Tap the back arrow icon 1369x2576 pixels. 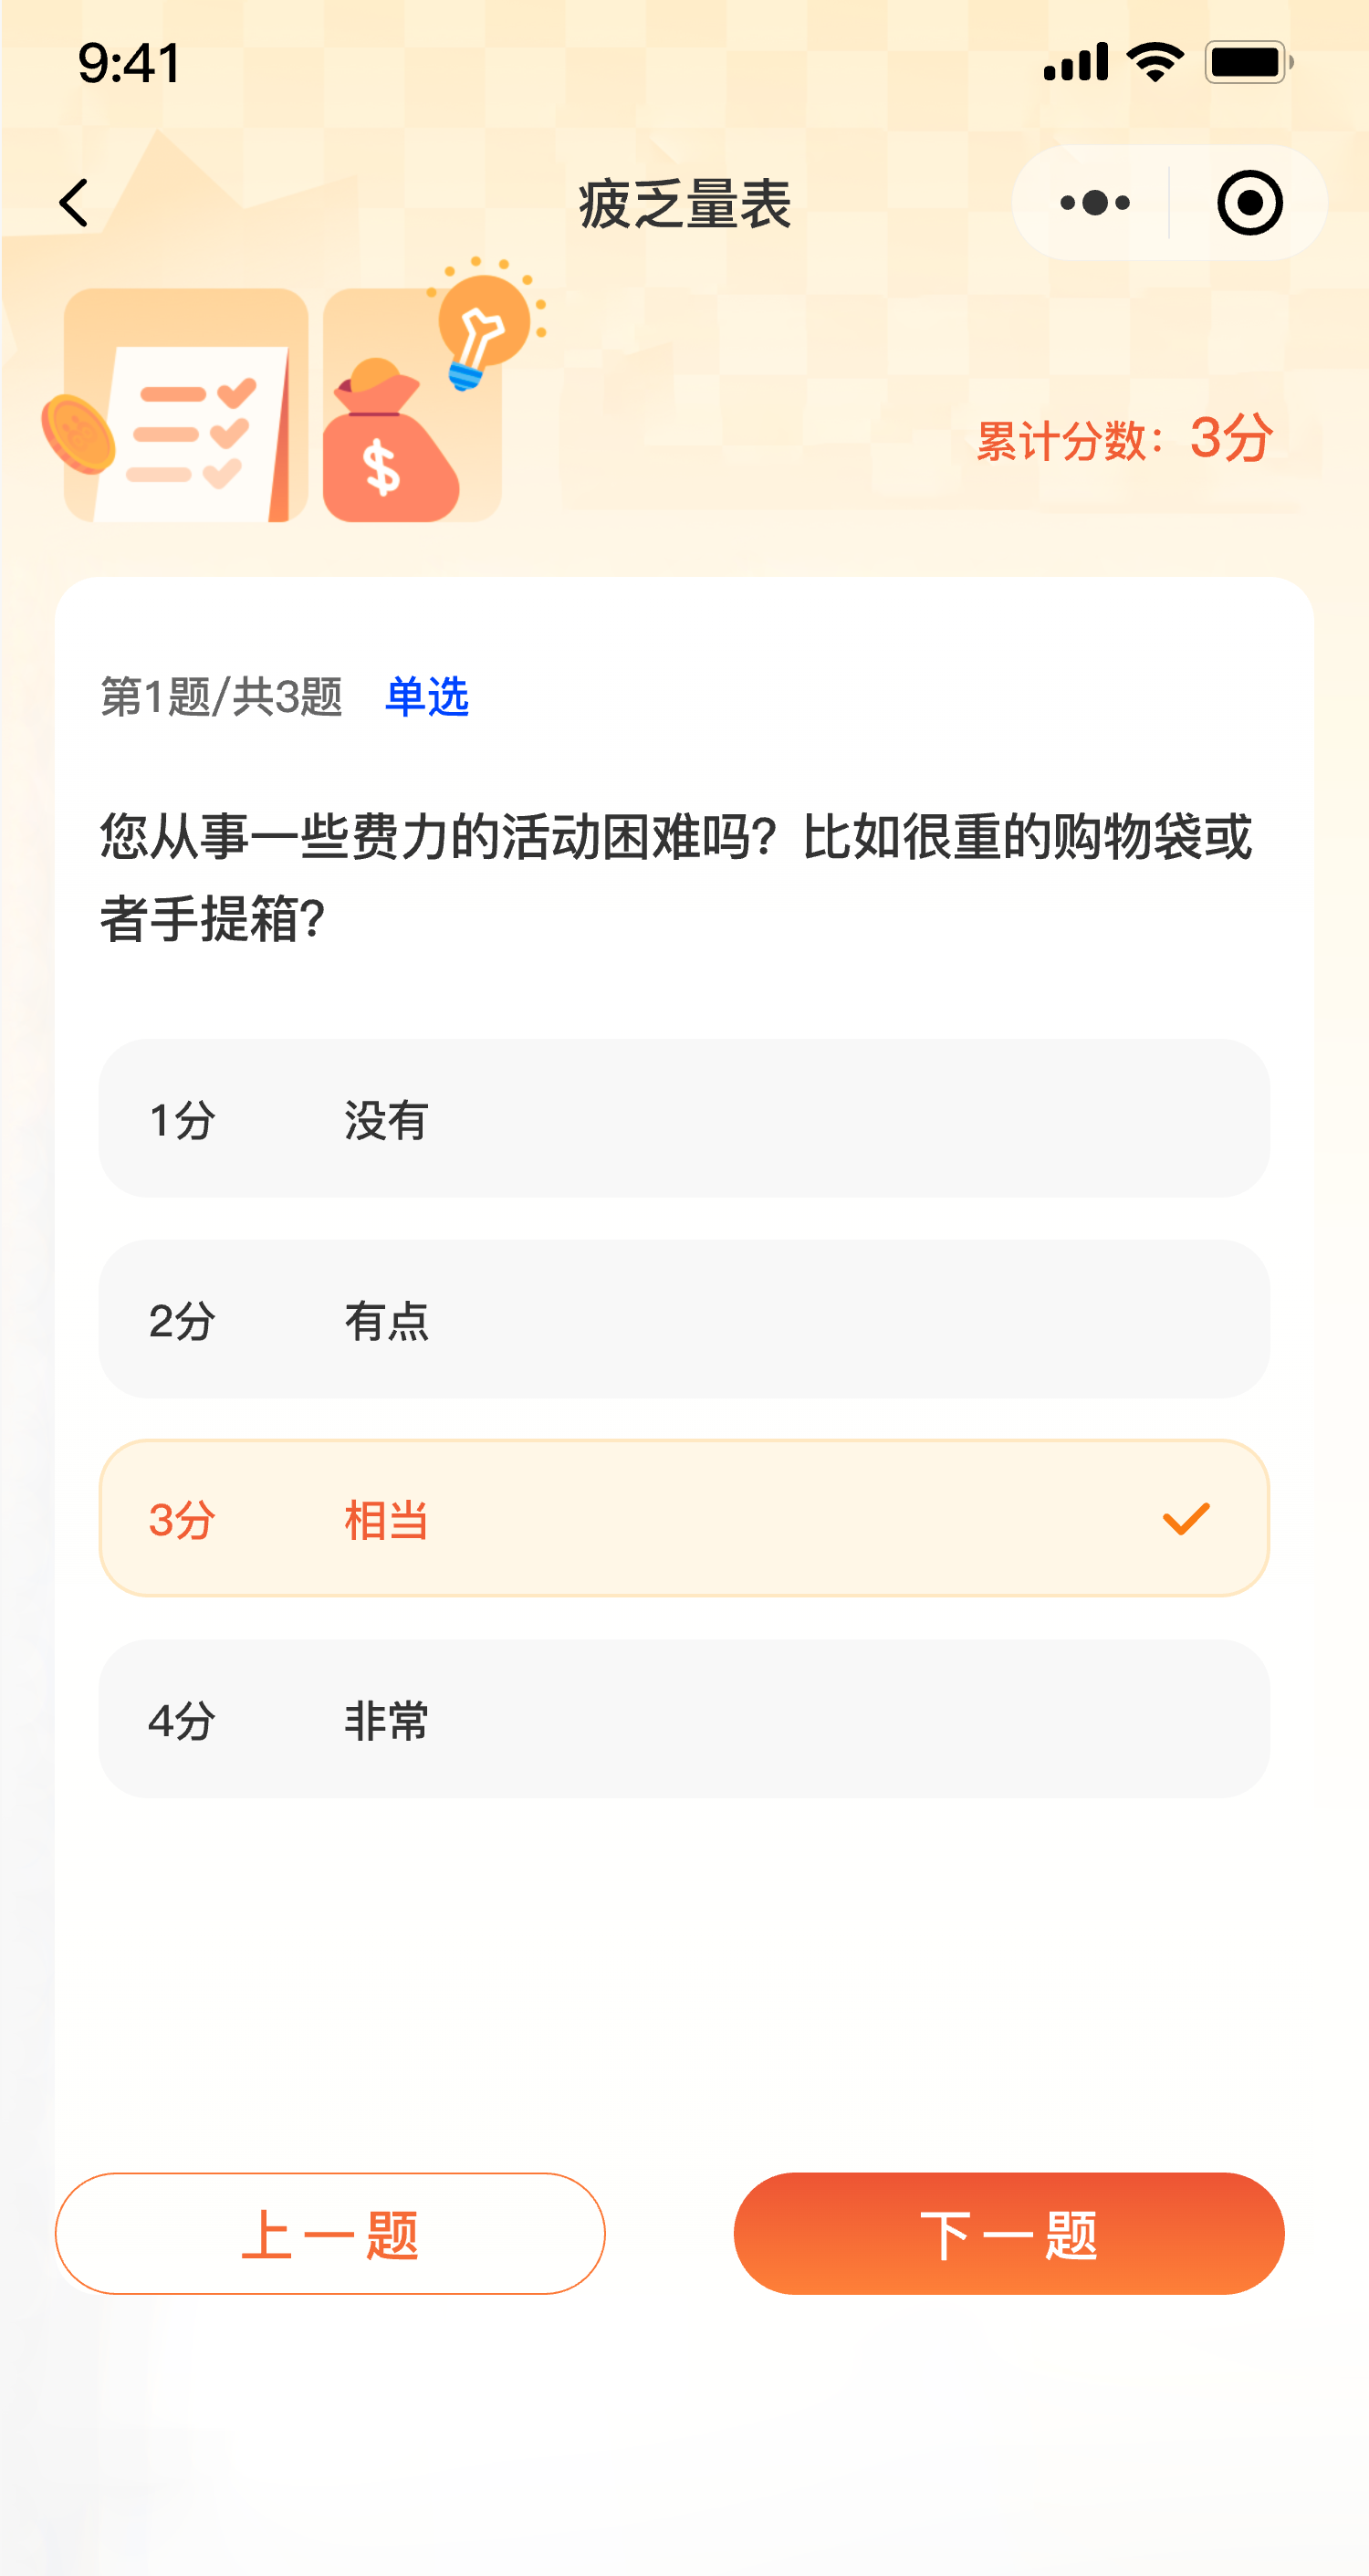coord(75,203)
